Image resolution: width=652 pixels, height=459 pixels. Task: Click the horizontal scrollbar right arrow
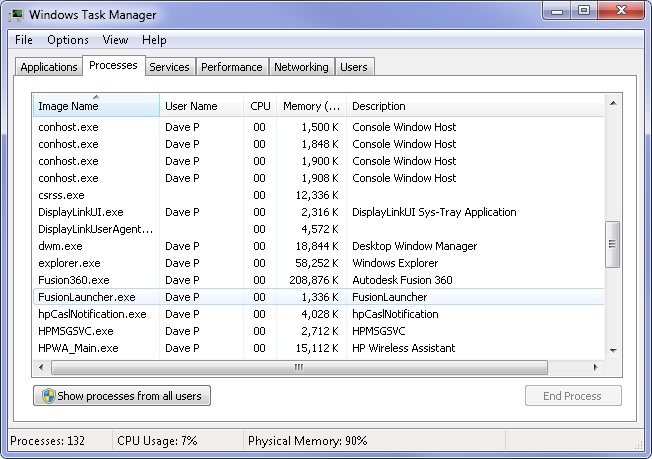tap(597, 367)
